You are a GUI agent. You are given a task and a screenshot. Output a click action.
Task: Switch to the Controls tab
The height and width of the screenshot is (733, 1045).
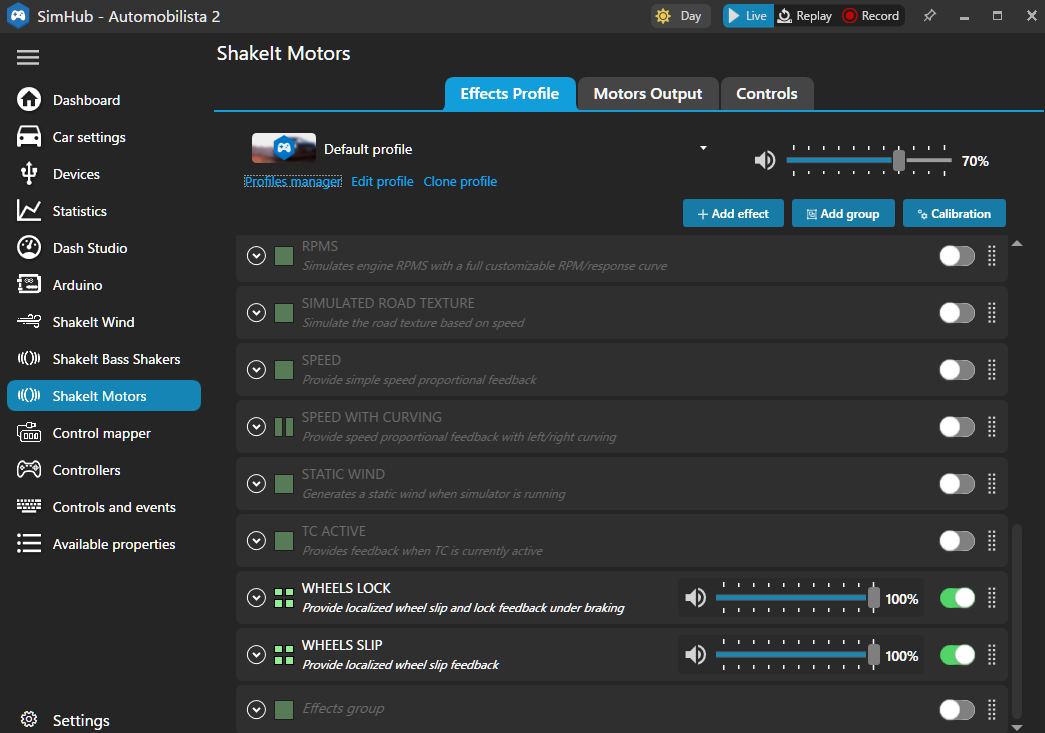click(x=766, y=93)
